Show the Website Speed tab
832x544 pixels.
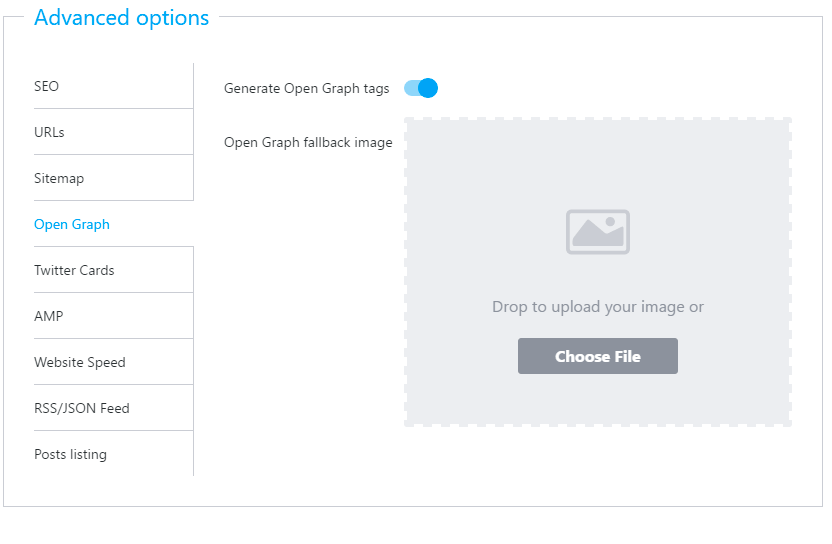(80, 362)
